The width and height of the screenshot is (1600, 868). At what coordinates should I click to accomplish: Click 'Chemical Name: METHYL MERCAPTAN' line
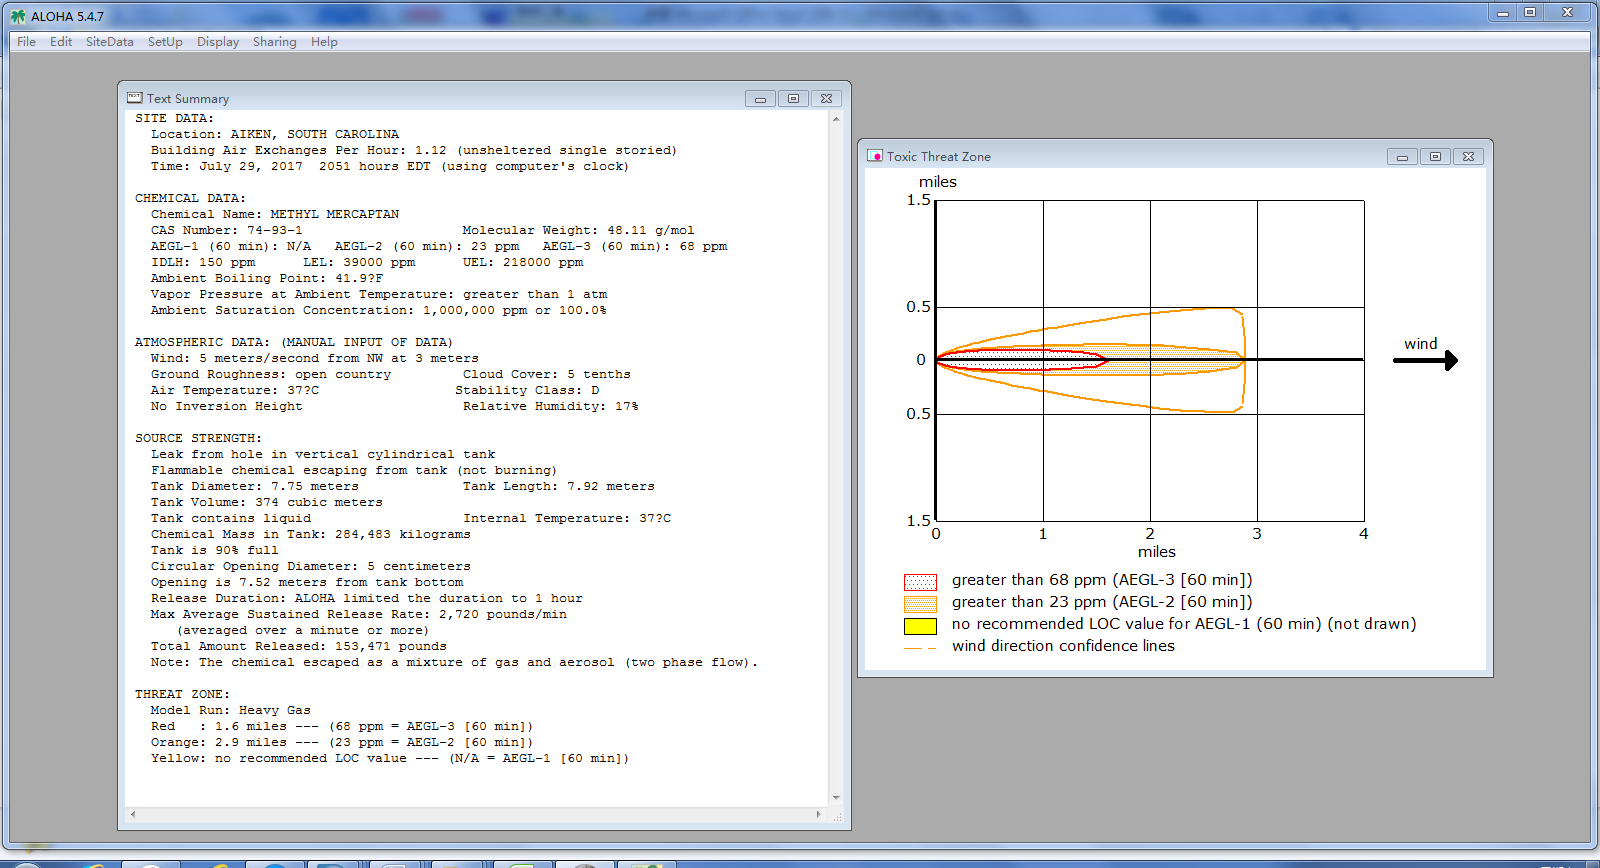(275, 214)
